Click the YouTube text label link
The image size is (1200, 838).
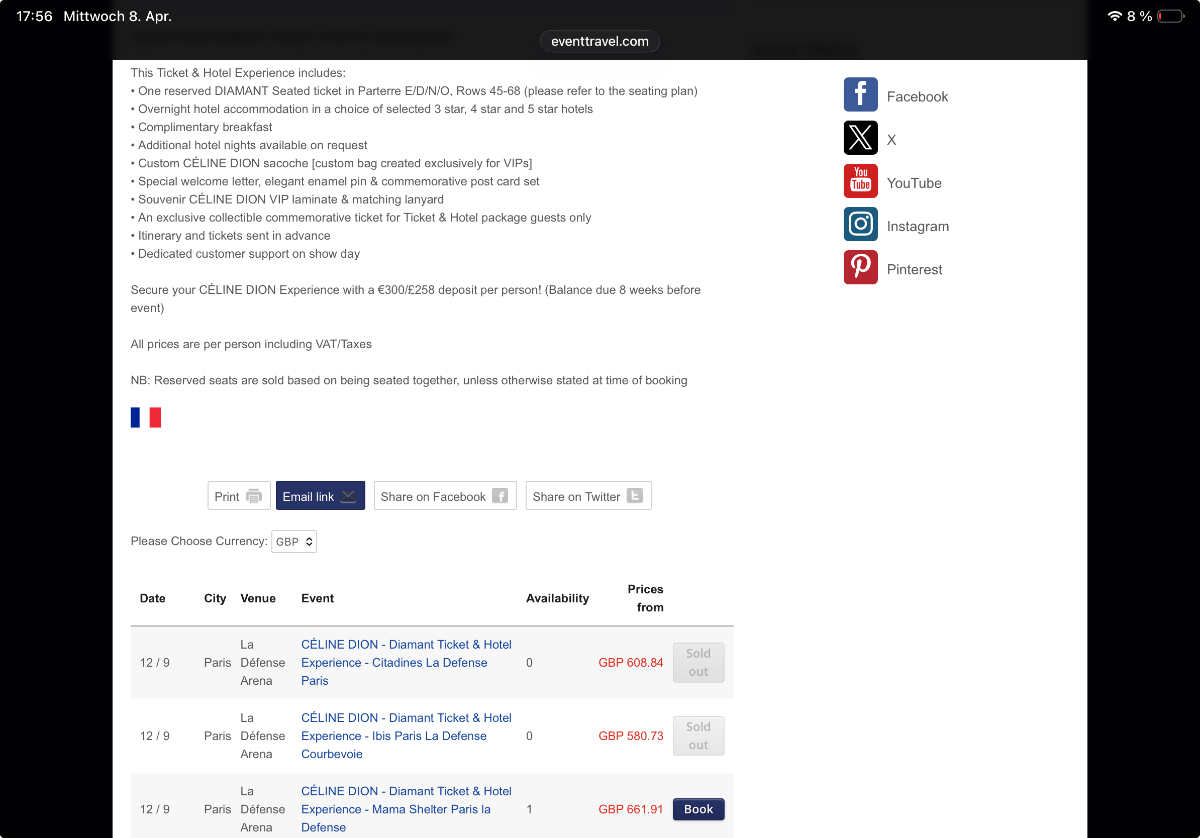[x=914, y=183]
